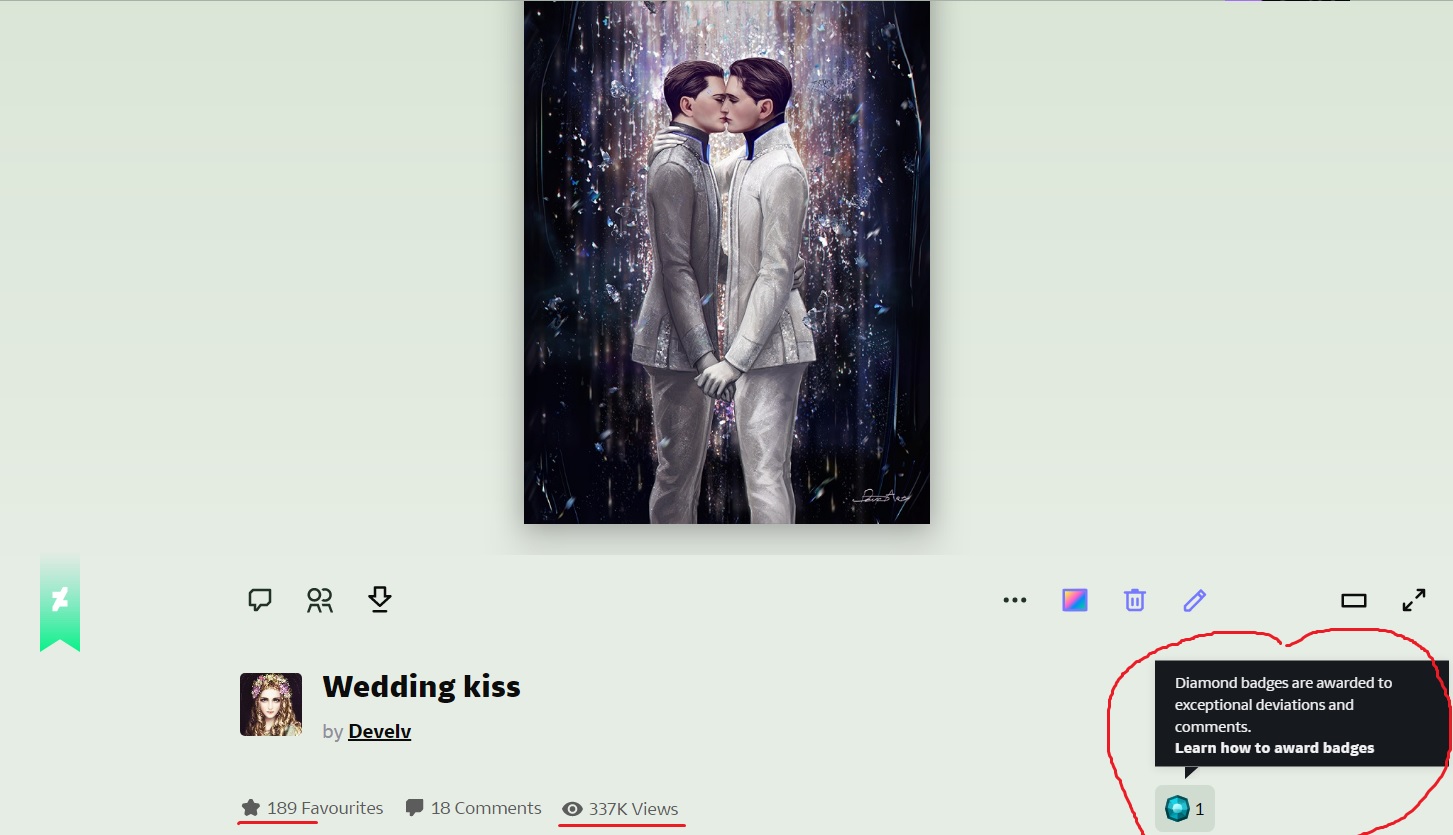Click the 337K Views counter
Image resolution: width=1453 pixels, height=835 pixels.
click(620, 809)
